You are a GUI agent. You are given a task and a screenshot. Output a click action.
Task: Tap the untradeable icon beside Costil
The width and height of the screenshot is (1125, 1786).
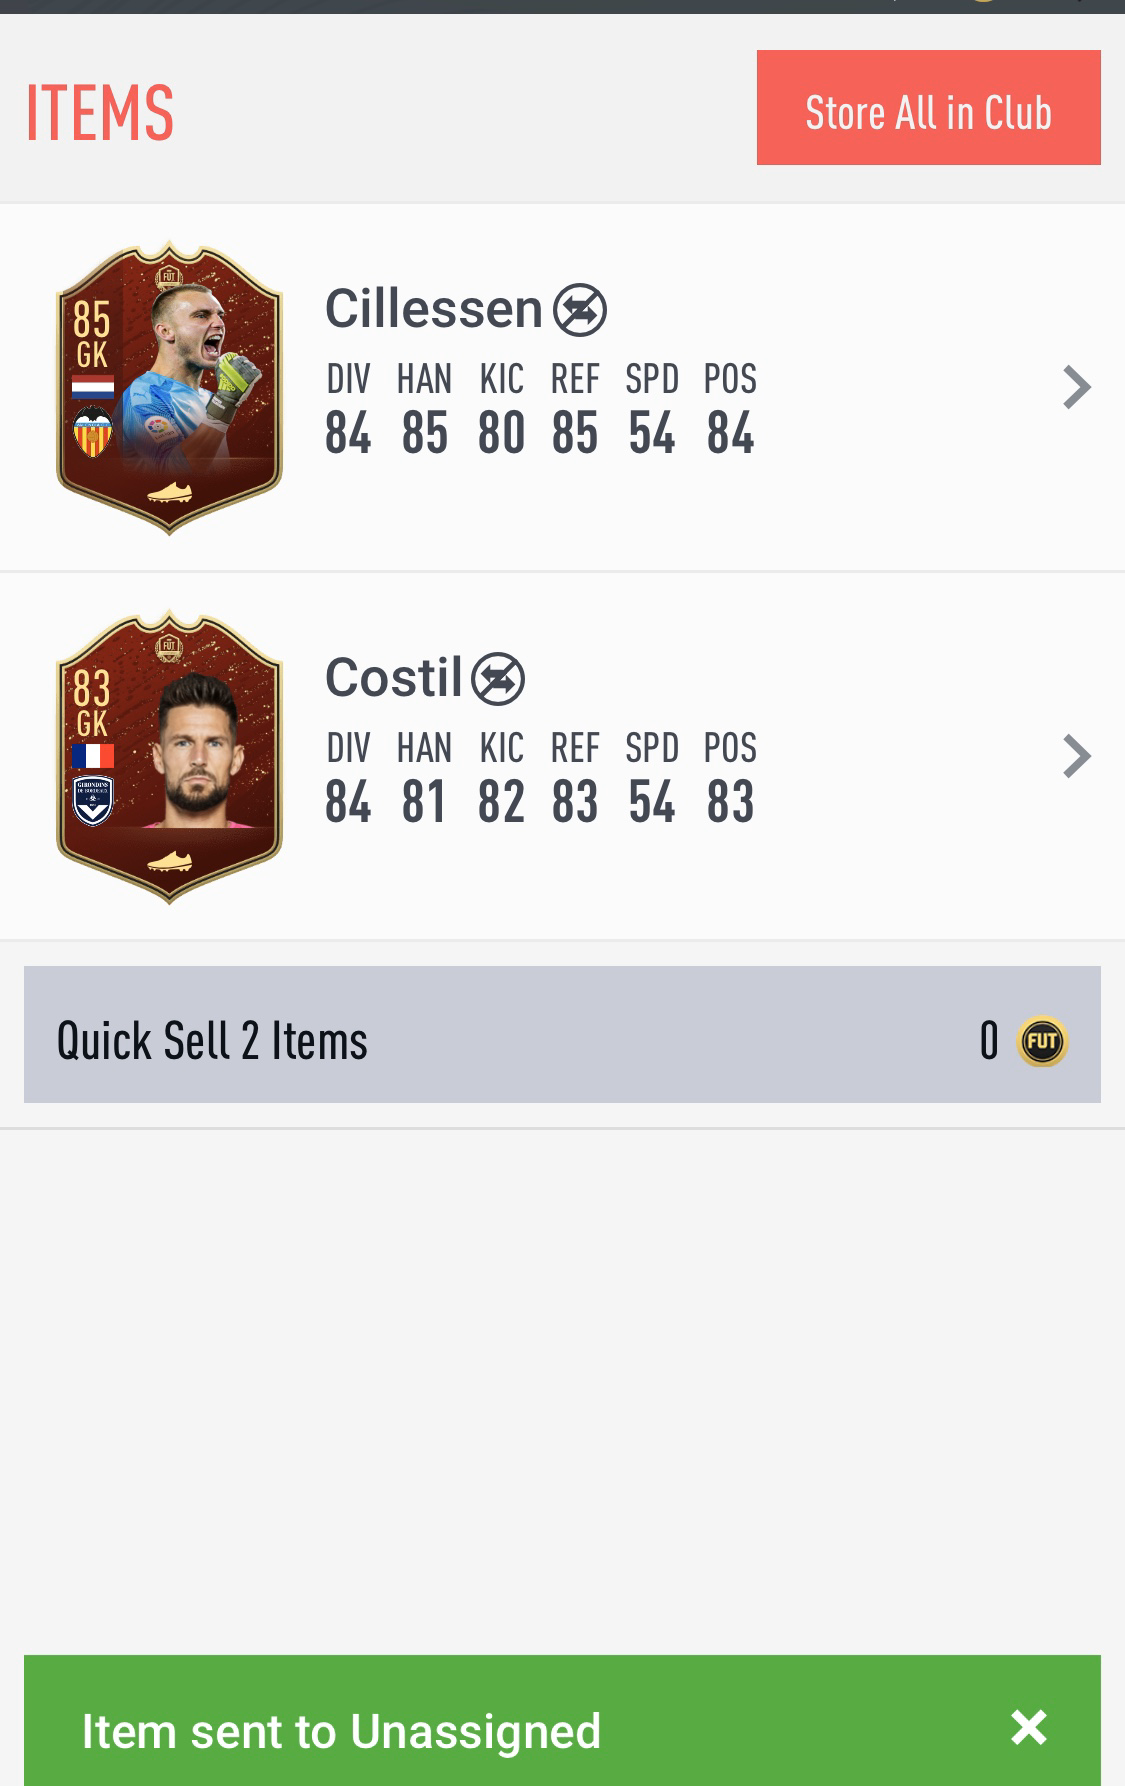pyautogui.click(x=498, y=679)
